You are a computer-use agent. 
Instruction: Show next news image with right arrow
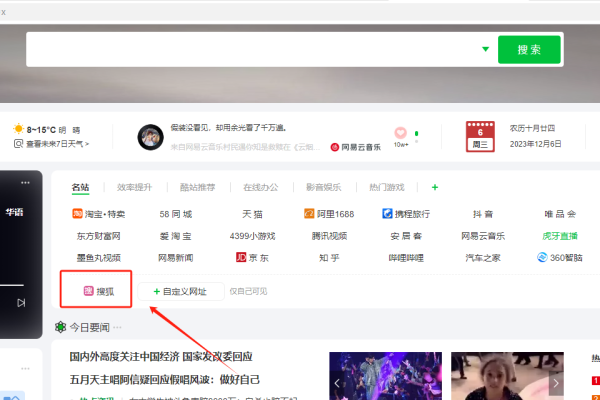(x=556, y=383)
